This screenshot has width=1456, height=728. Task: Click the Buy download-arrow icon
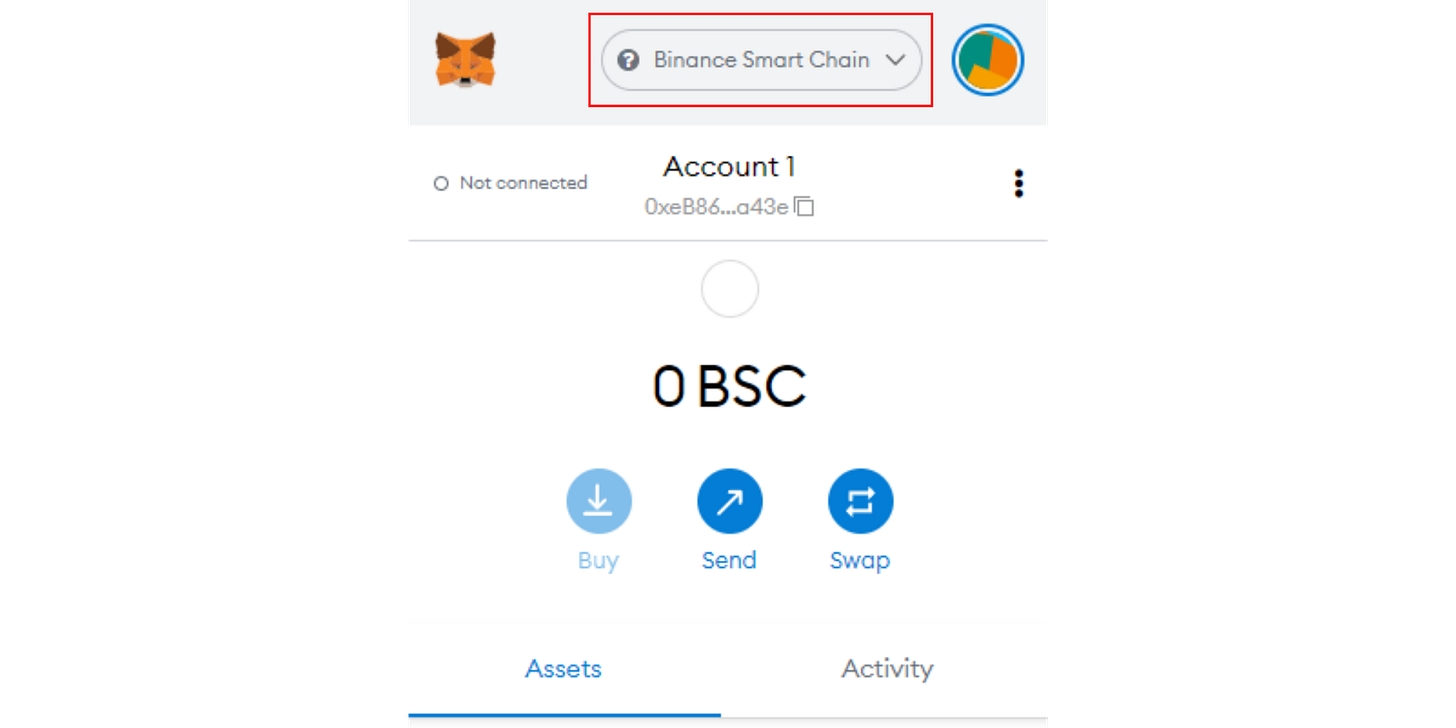coord(598,501)
